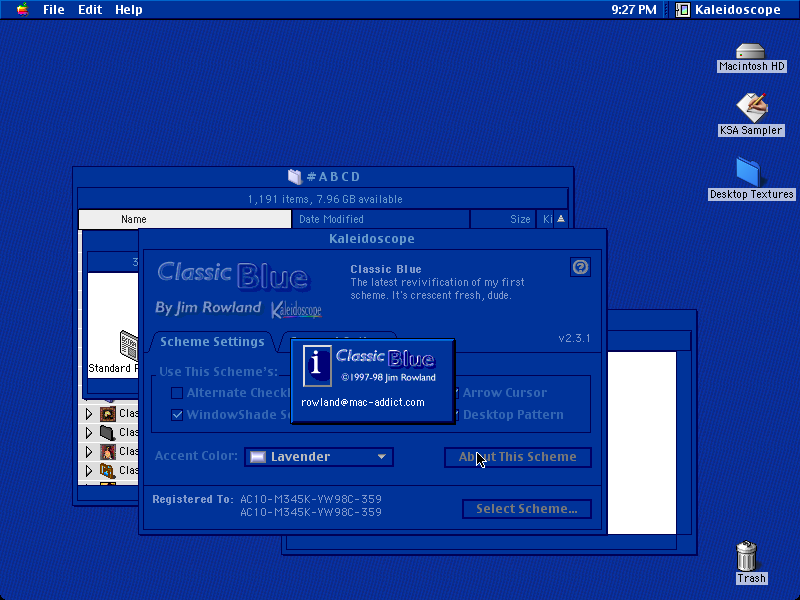Toggle the Arrow Cursor option
The height and width of the screenshot is (600, 800).
(x=505, y=393)
